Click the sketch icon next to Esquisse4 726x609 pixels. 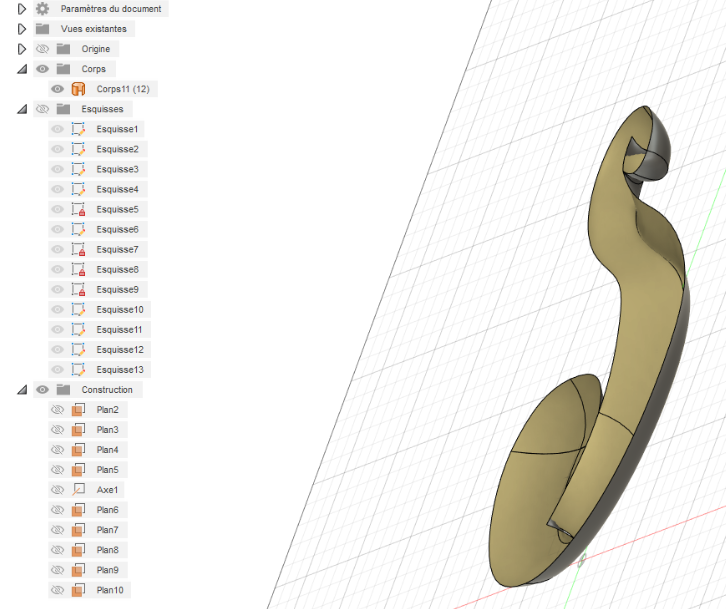point(78,189)
